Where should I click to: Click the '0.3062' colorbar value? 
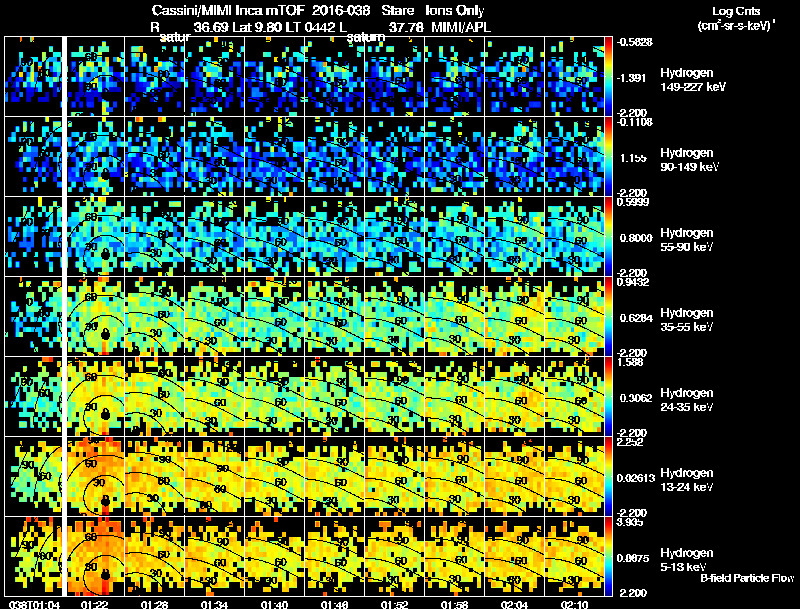636,398
